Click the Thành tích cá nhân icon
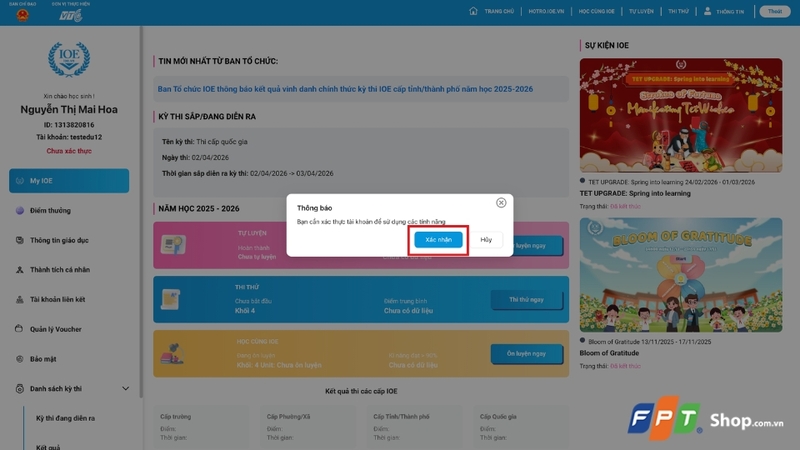The height and width of the screenshot is (450, 800). pyautogui.click(x=20, y=269)
